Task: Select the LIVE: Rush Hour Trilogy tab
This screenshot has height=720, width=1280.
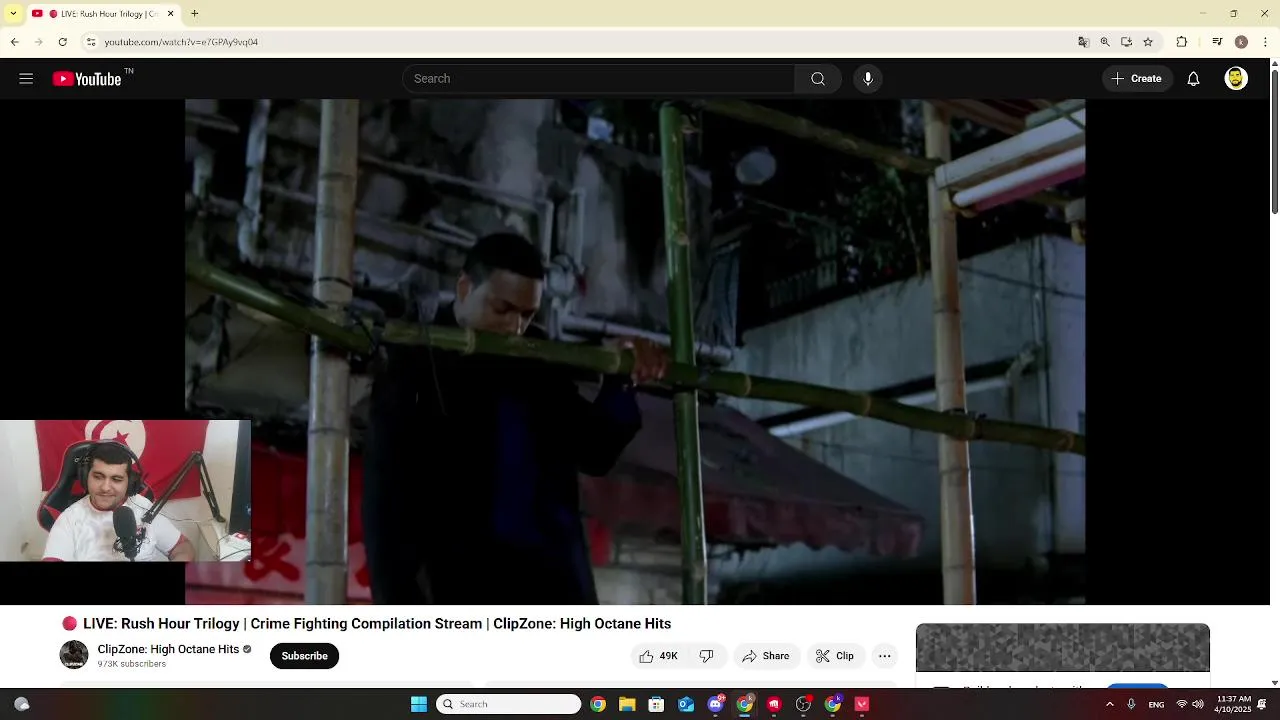Action: click(x=102, y=14)
